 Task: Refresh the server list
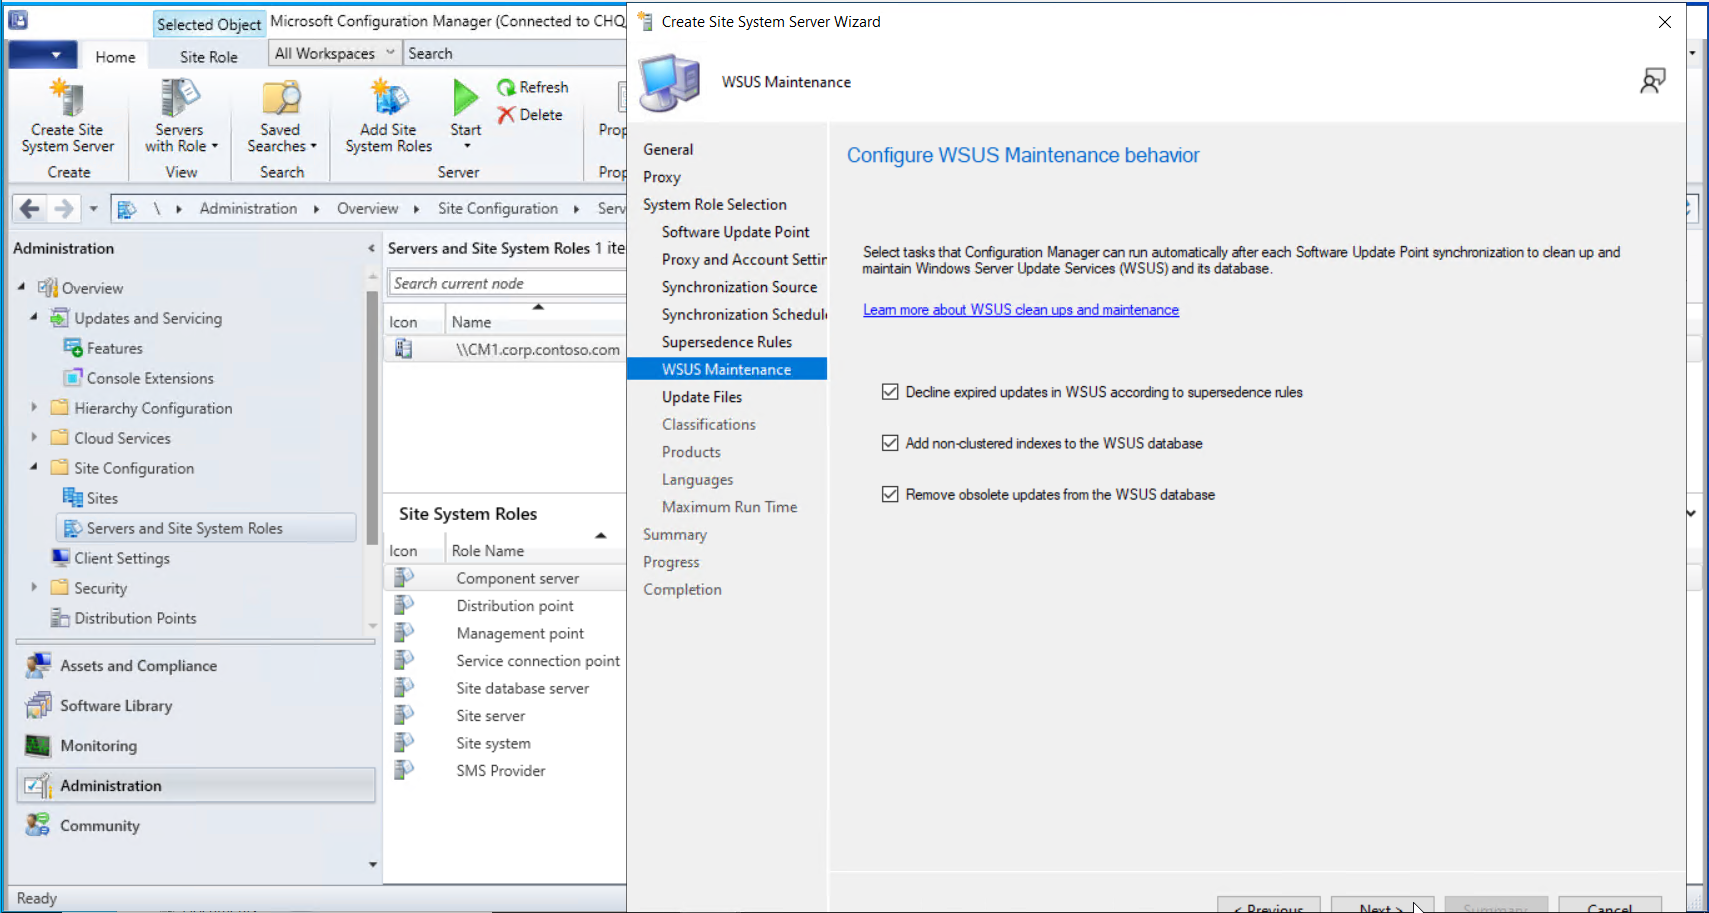(x=532, y=87)
